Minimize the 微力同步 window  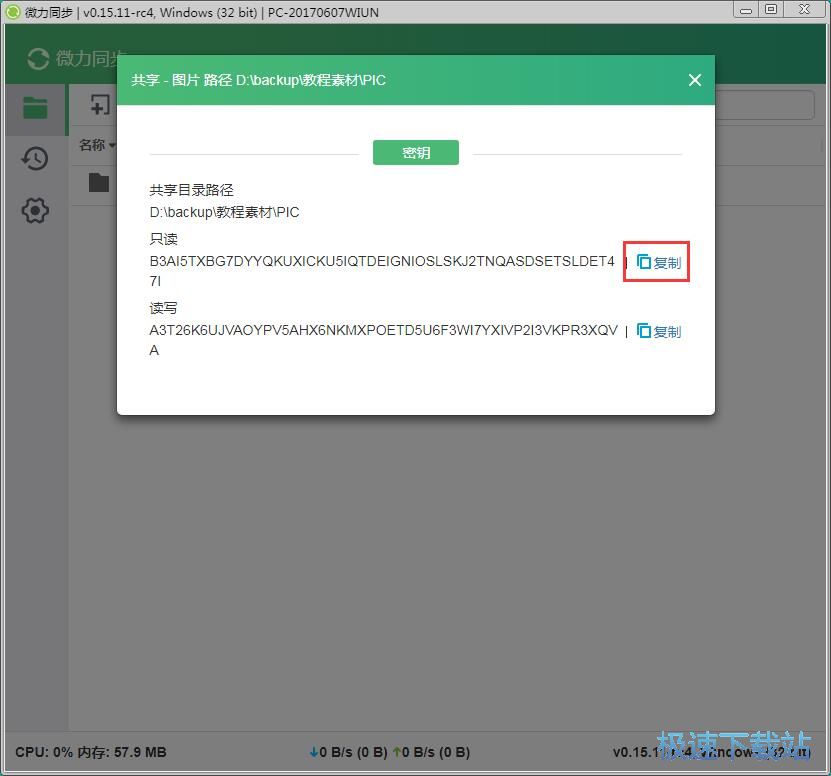point(746,10)
